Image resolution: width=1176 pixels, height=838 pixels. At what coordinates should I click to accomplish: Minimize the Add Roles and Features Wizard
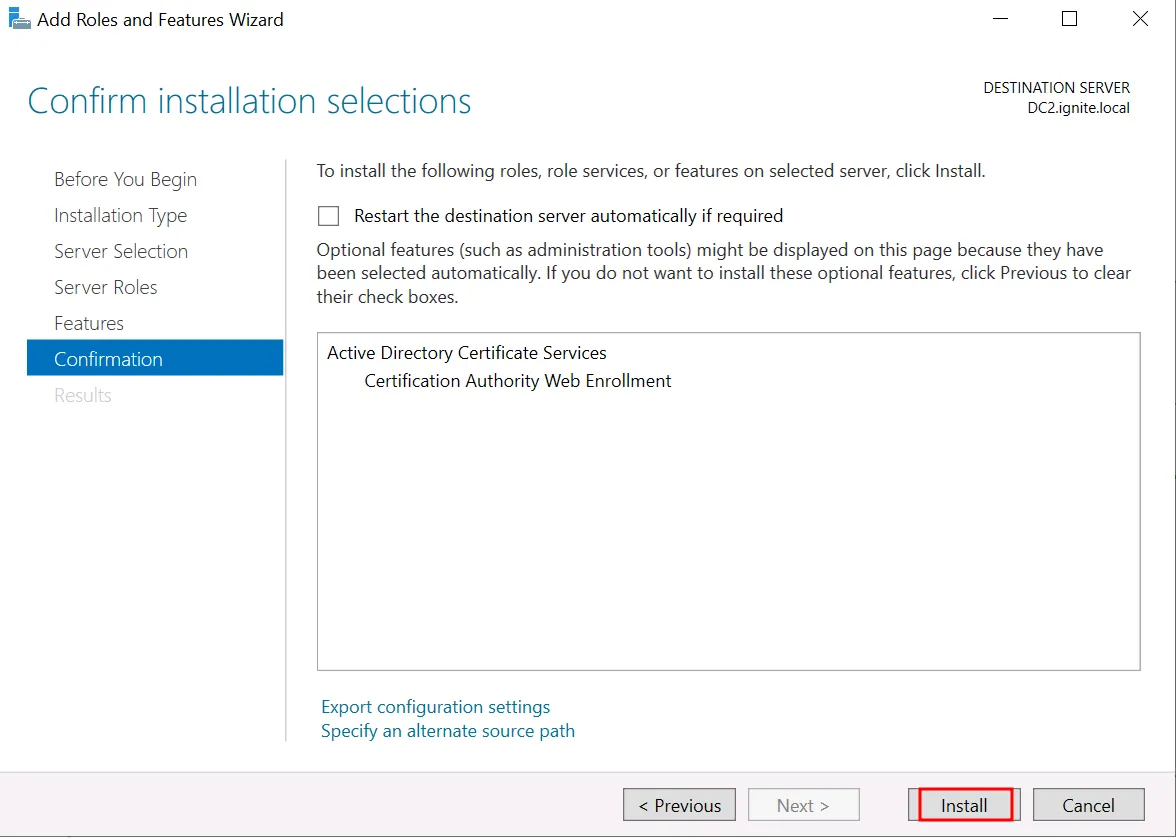(x=999, y=19)
